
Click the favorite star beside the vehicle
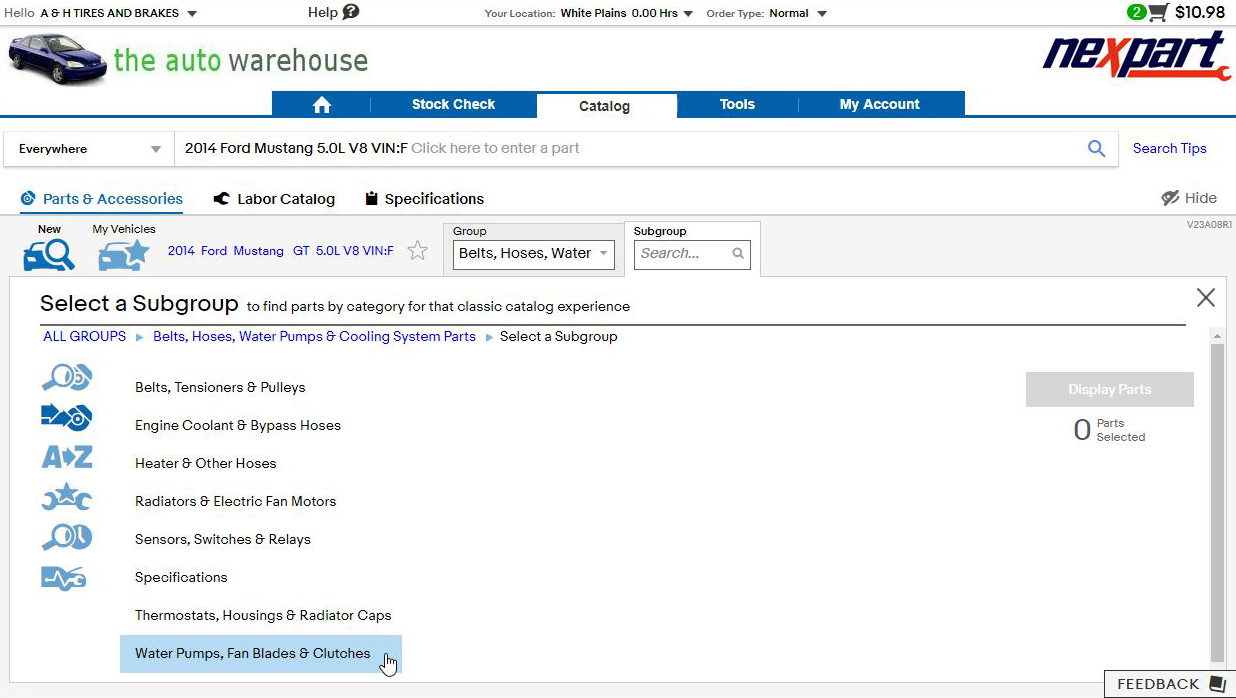418,251
